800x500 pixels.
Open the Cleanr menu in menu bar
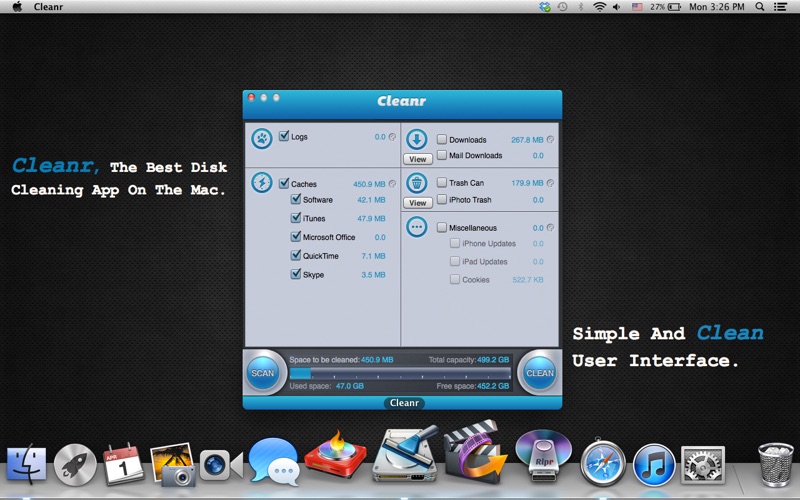click(x=48, y=7)
